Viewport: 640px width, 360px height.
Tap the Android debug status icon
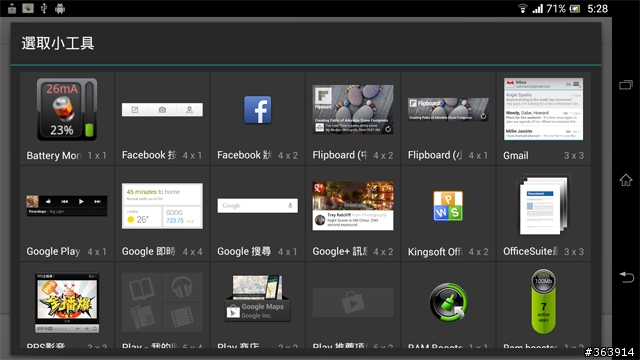click(x=60, y=8)
